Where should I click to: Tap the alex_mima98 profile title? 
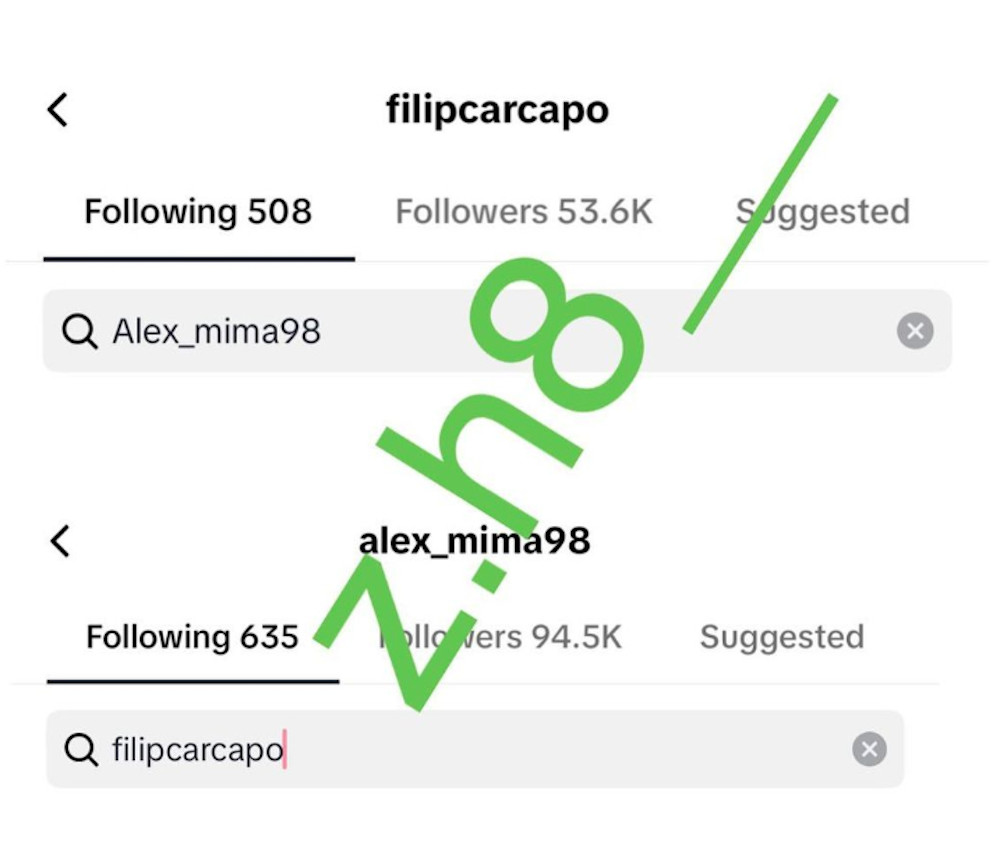475,541
